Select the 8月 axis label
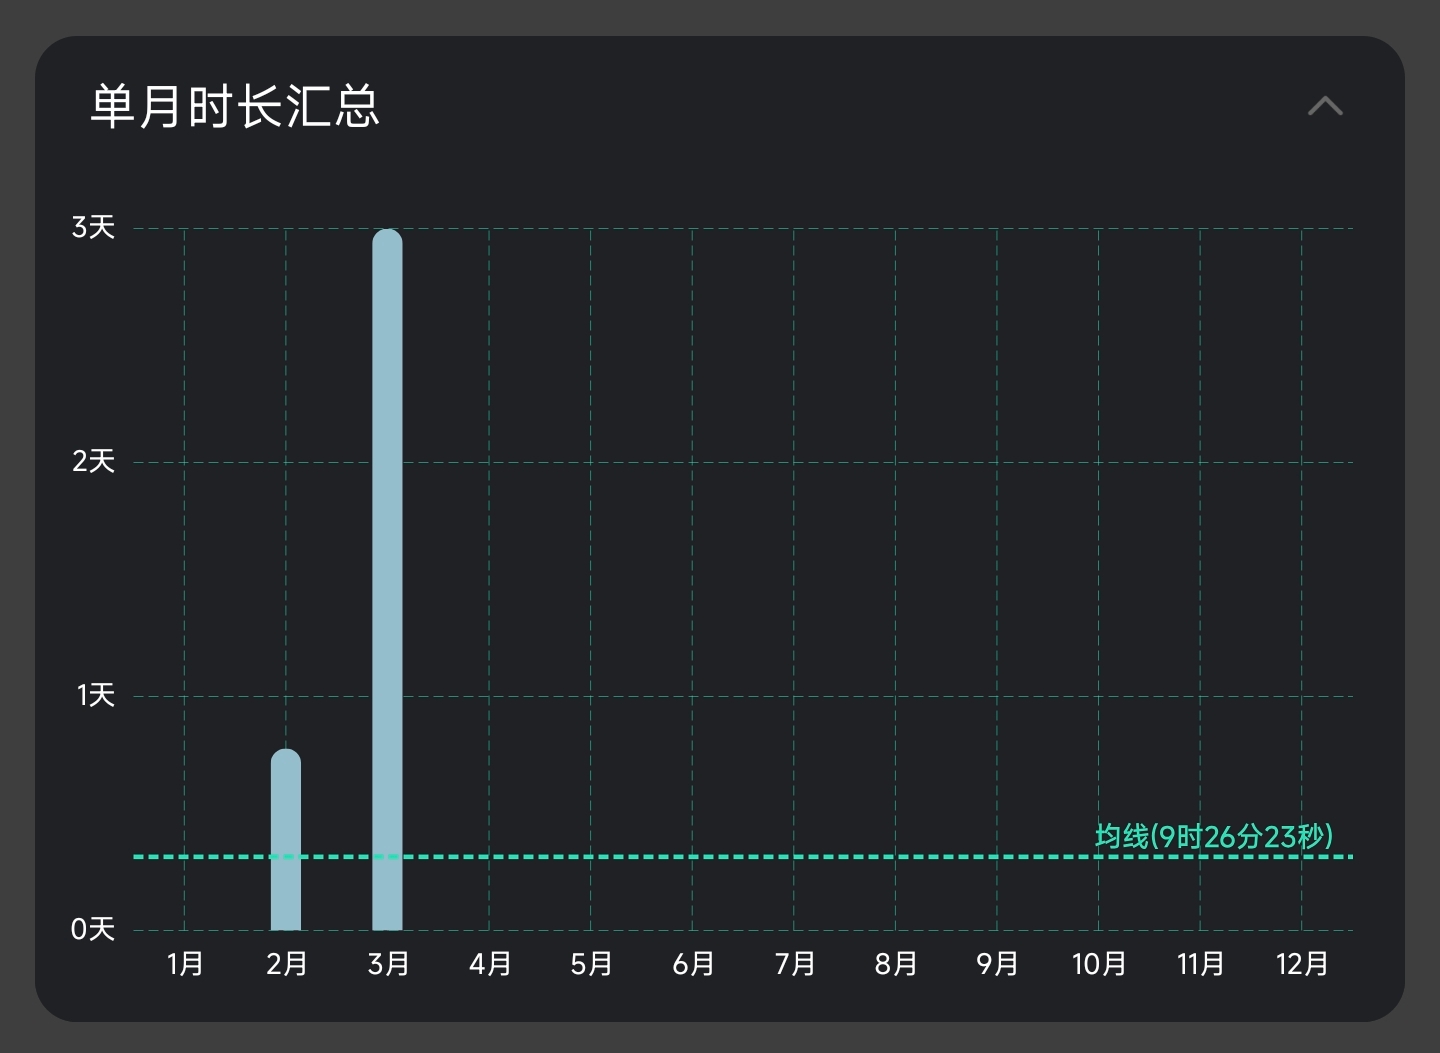The height and width of the screenshot is (1053, 1440). point(896,964)
